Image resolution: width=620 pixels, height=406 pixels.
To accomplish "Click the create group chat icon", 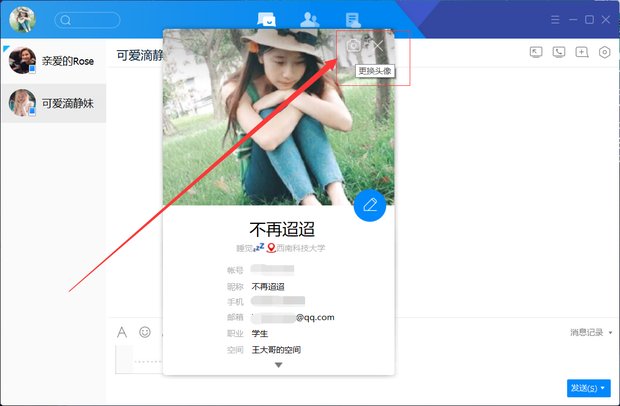I will 582,52.
